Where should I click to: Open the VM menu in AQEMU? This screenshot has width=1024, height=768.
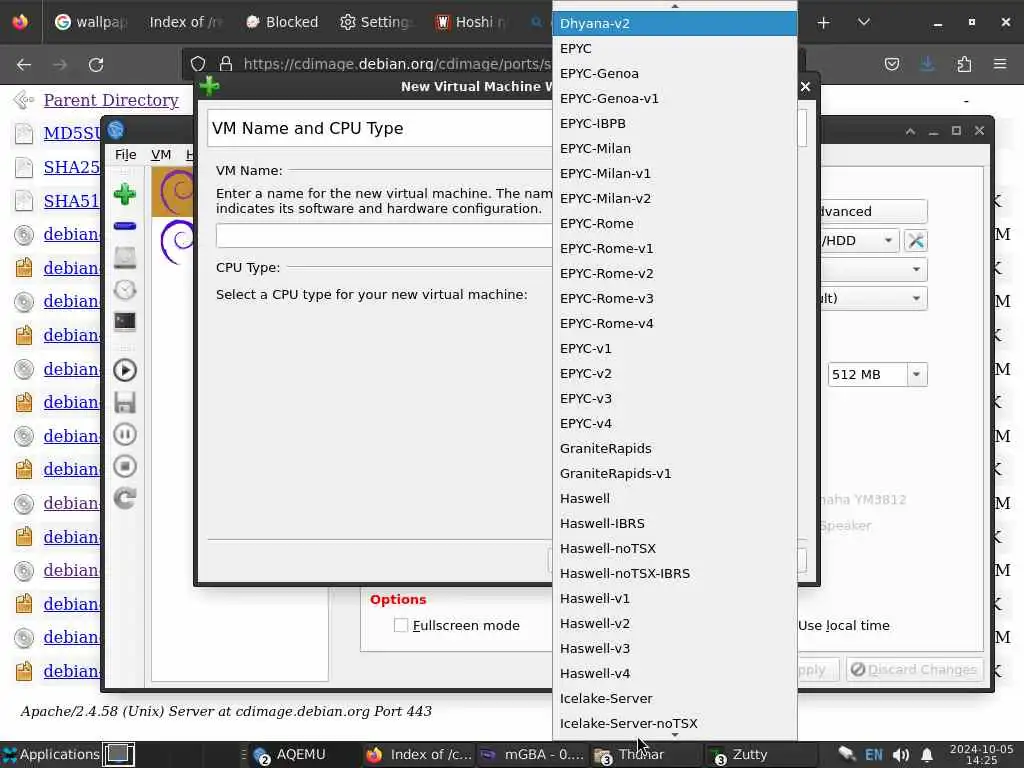tap(161, 155)
